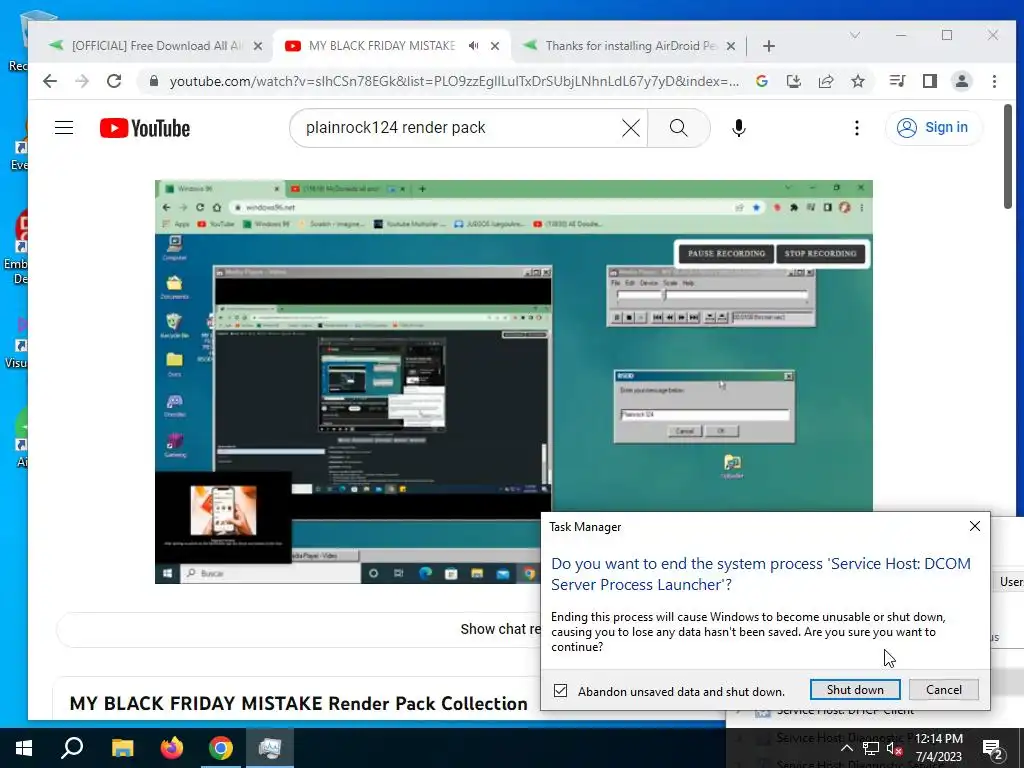Close the Task Manager dialog with X
This screenshot has height=768, width=1024.
tap(975, 526)
